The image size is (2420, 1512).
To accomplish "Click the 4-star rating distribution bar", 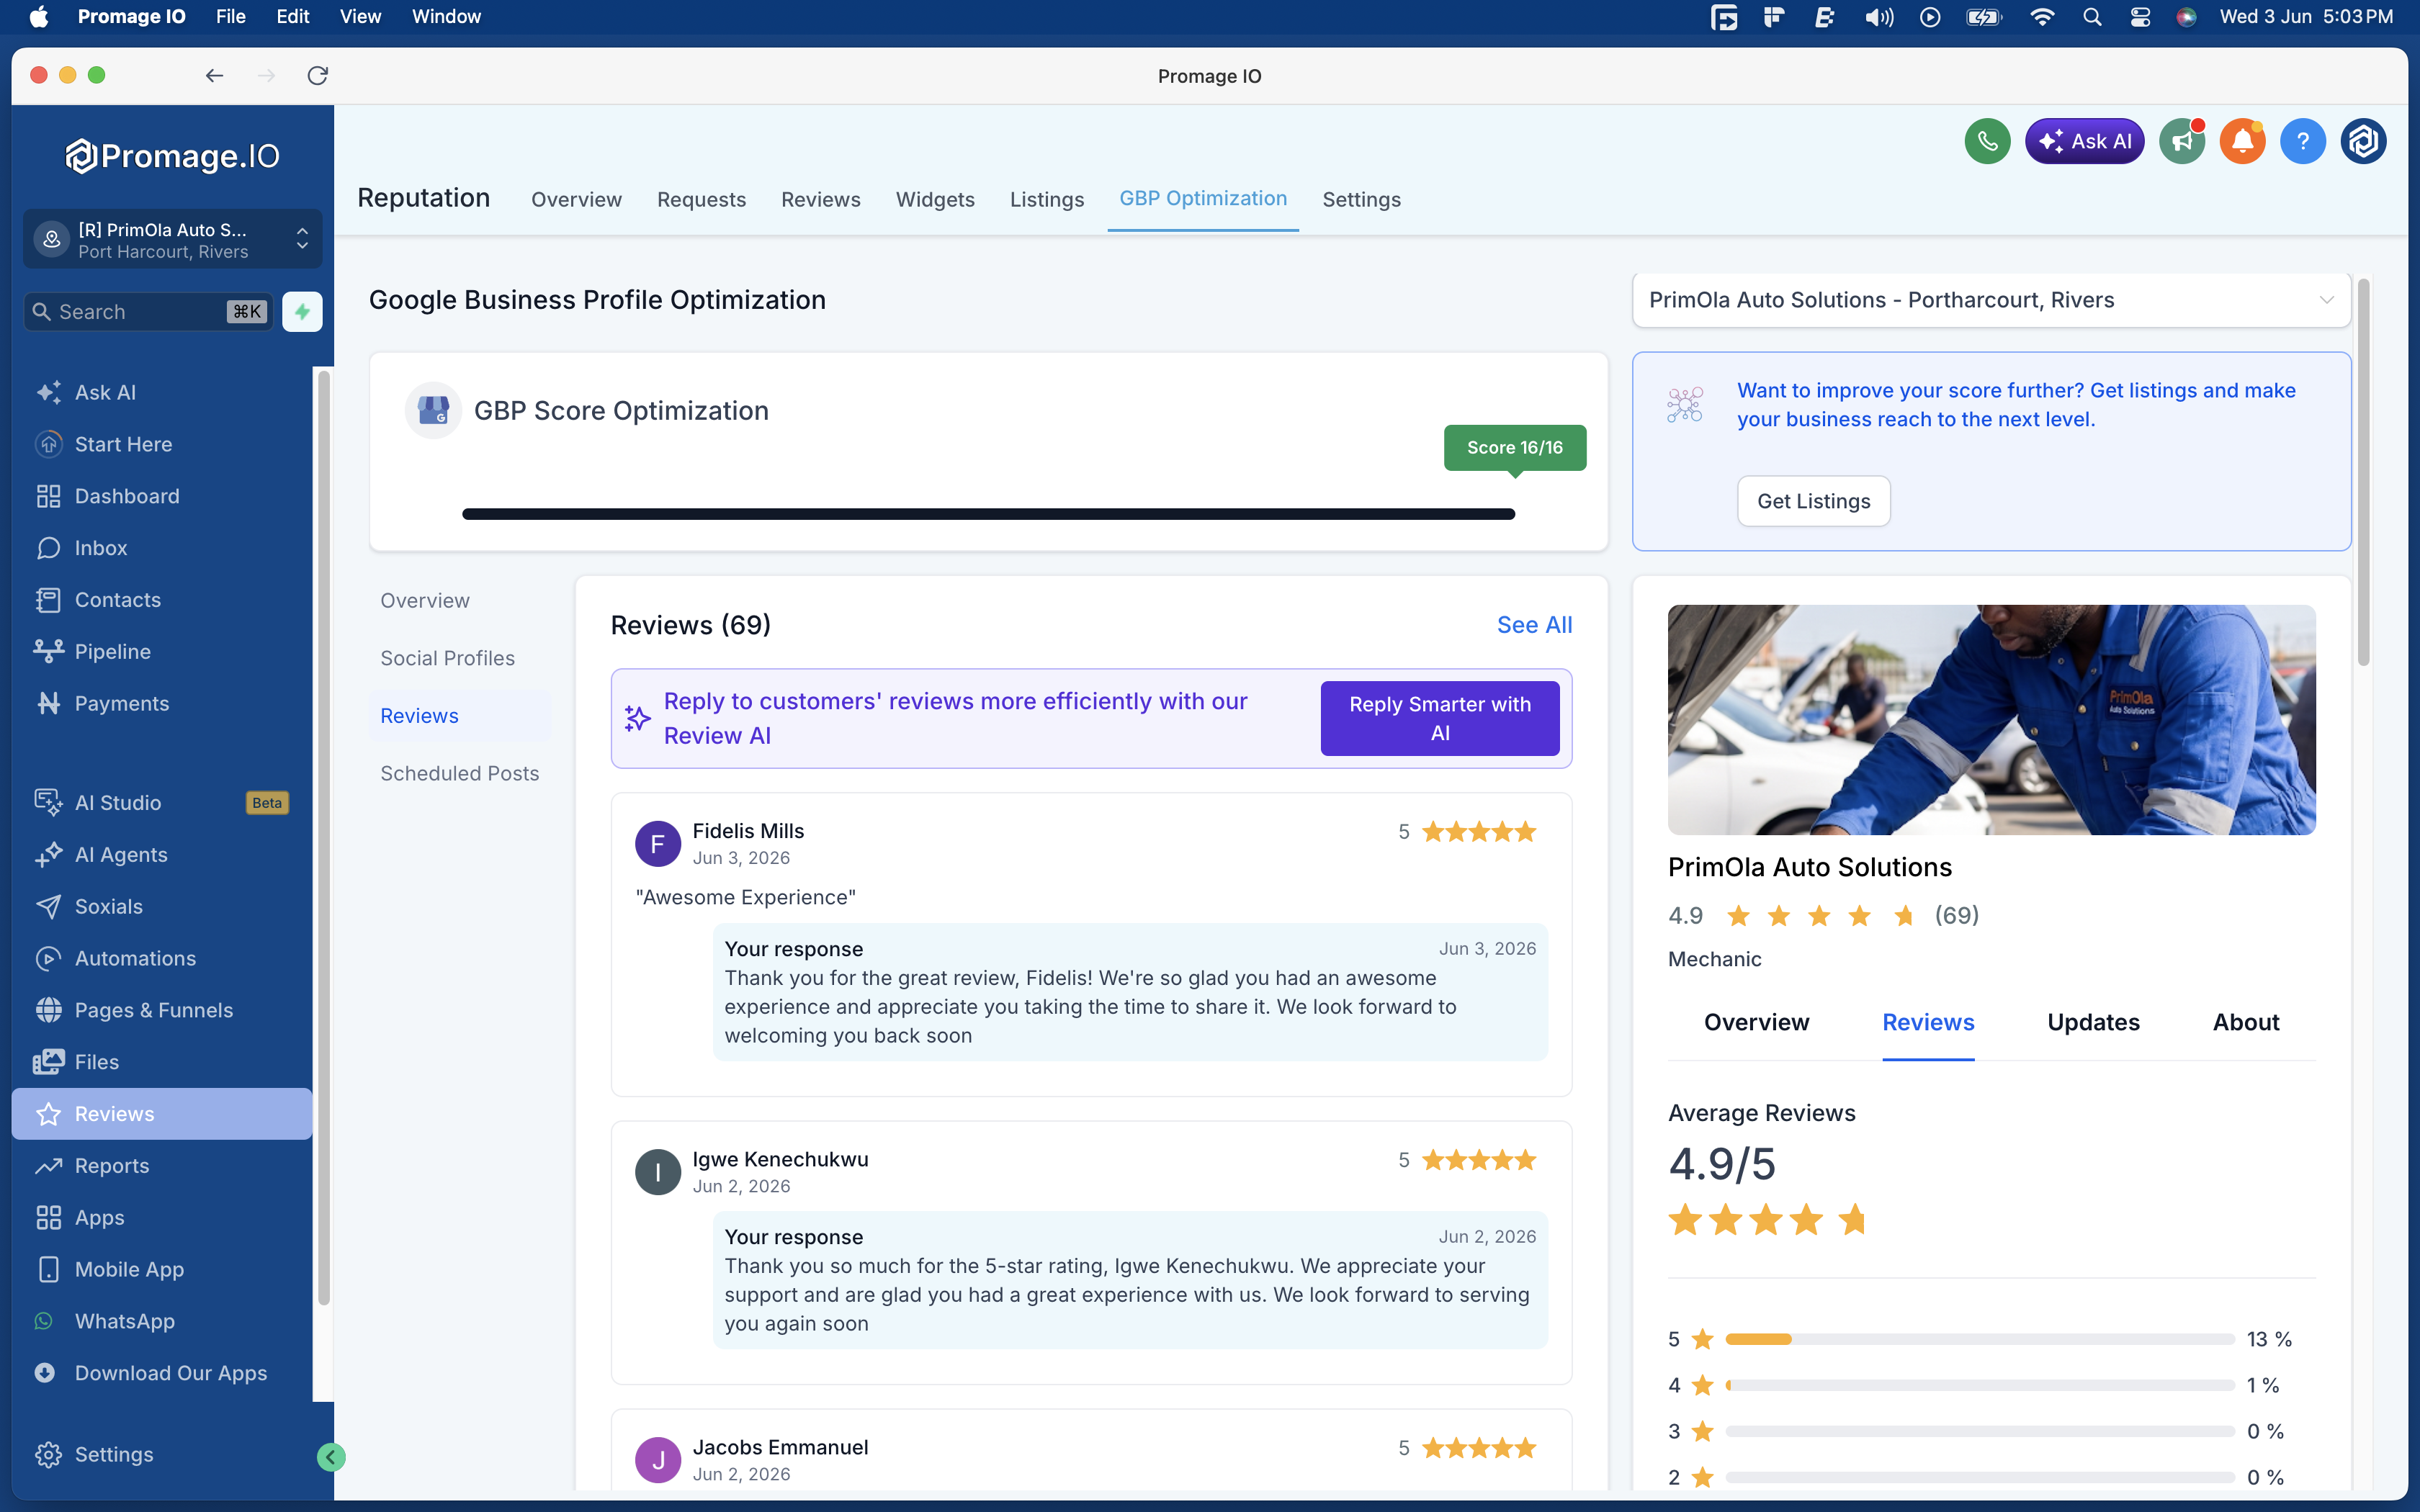I will click(1979, 1385).
